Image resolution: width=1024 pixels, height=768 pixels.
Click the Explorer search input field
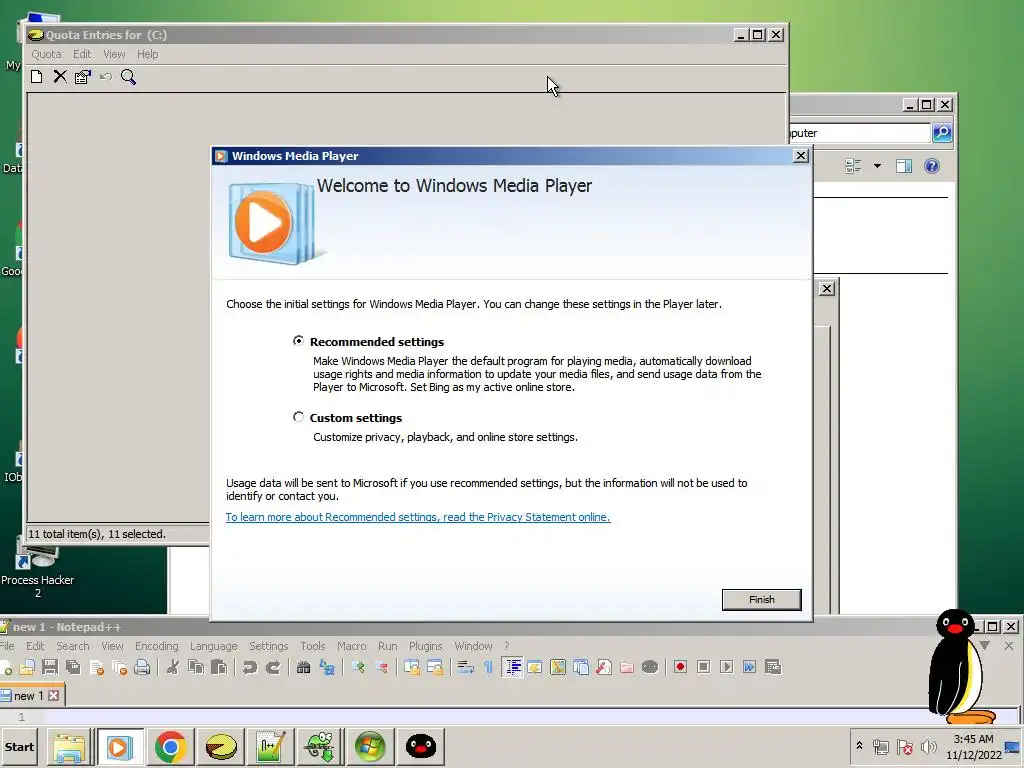point(859,133)
